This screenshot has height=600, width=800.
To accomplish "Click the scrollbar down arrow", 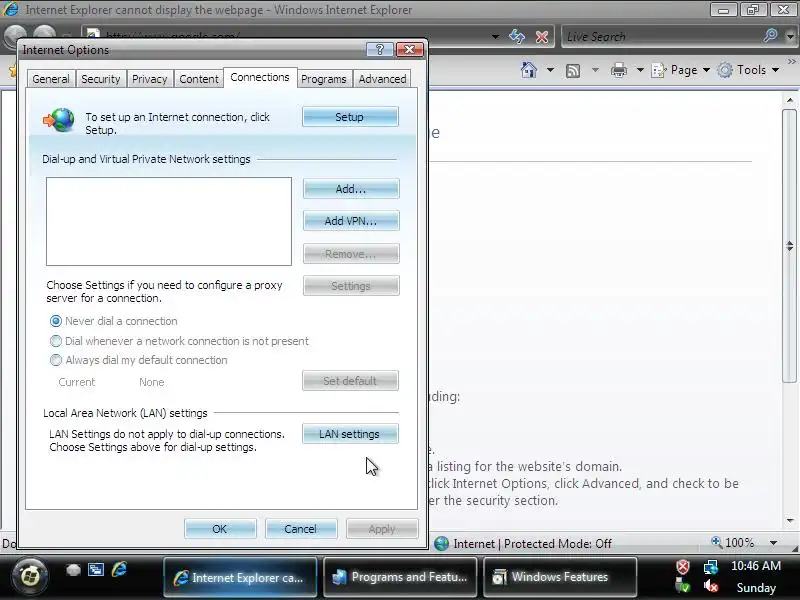I will [x=789, y=520].
